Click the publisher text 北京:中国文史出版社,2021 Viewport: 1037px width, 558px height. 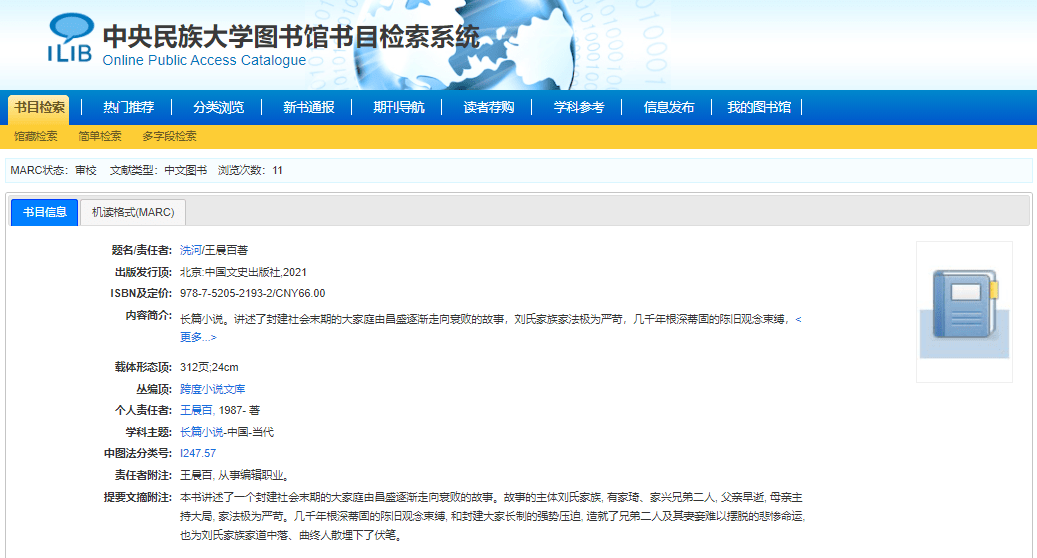point(243,272)
